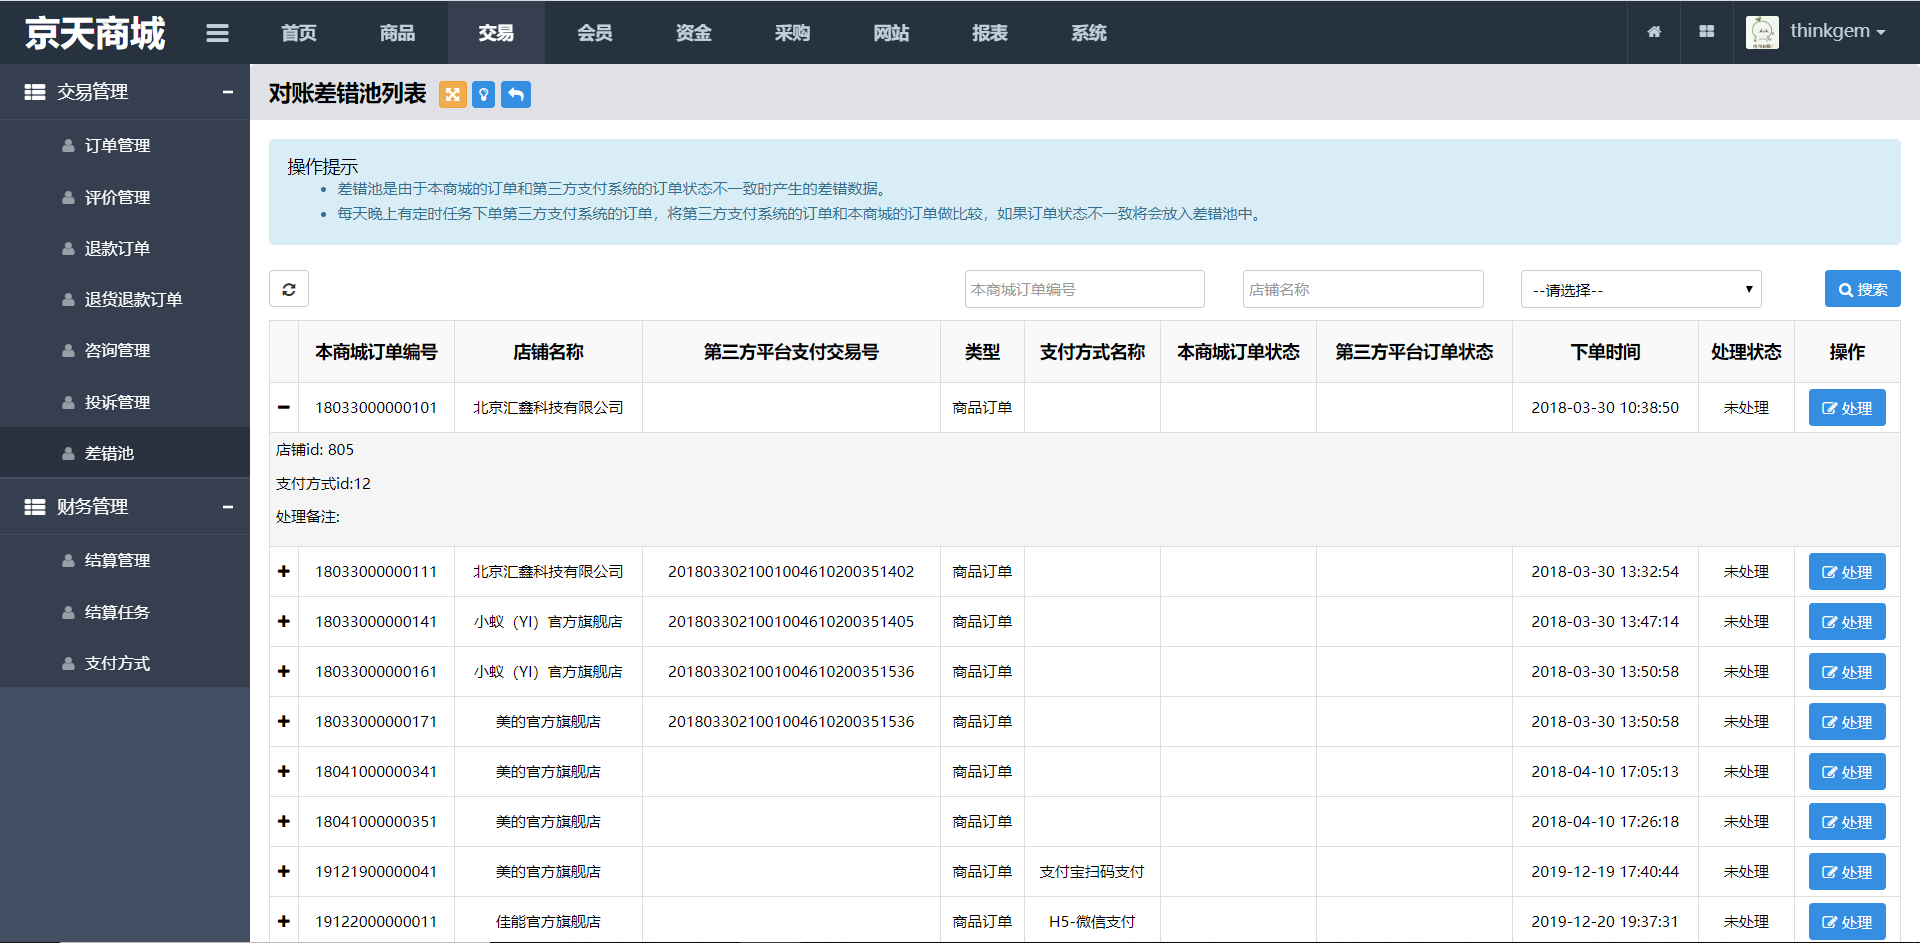Click user icon beside 结算管理
Image resolution: width=1920 pixels, height=943 pixels.
coord(68,561)
